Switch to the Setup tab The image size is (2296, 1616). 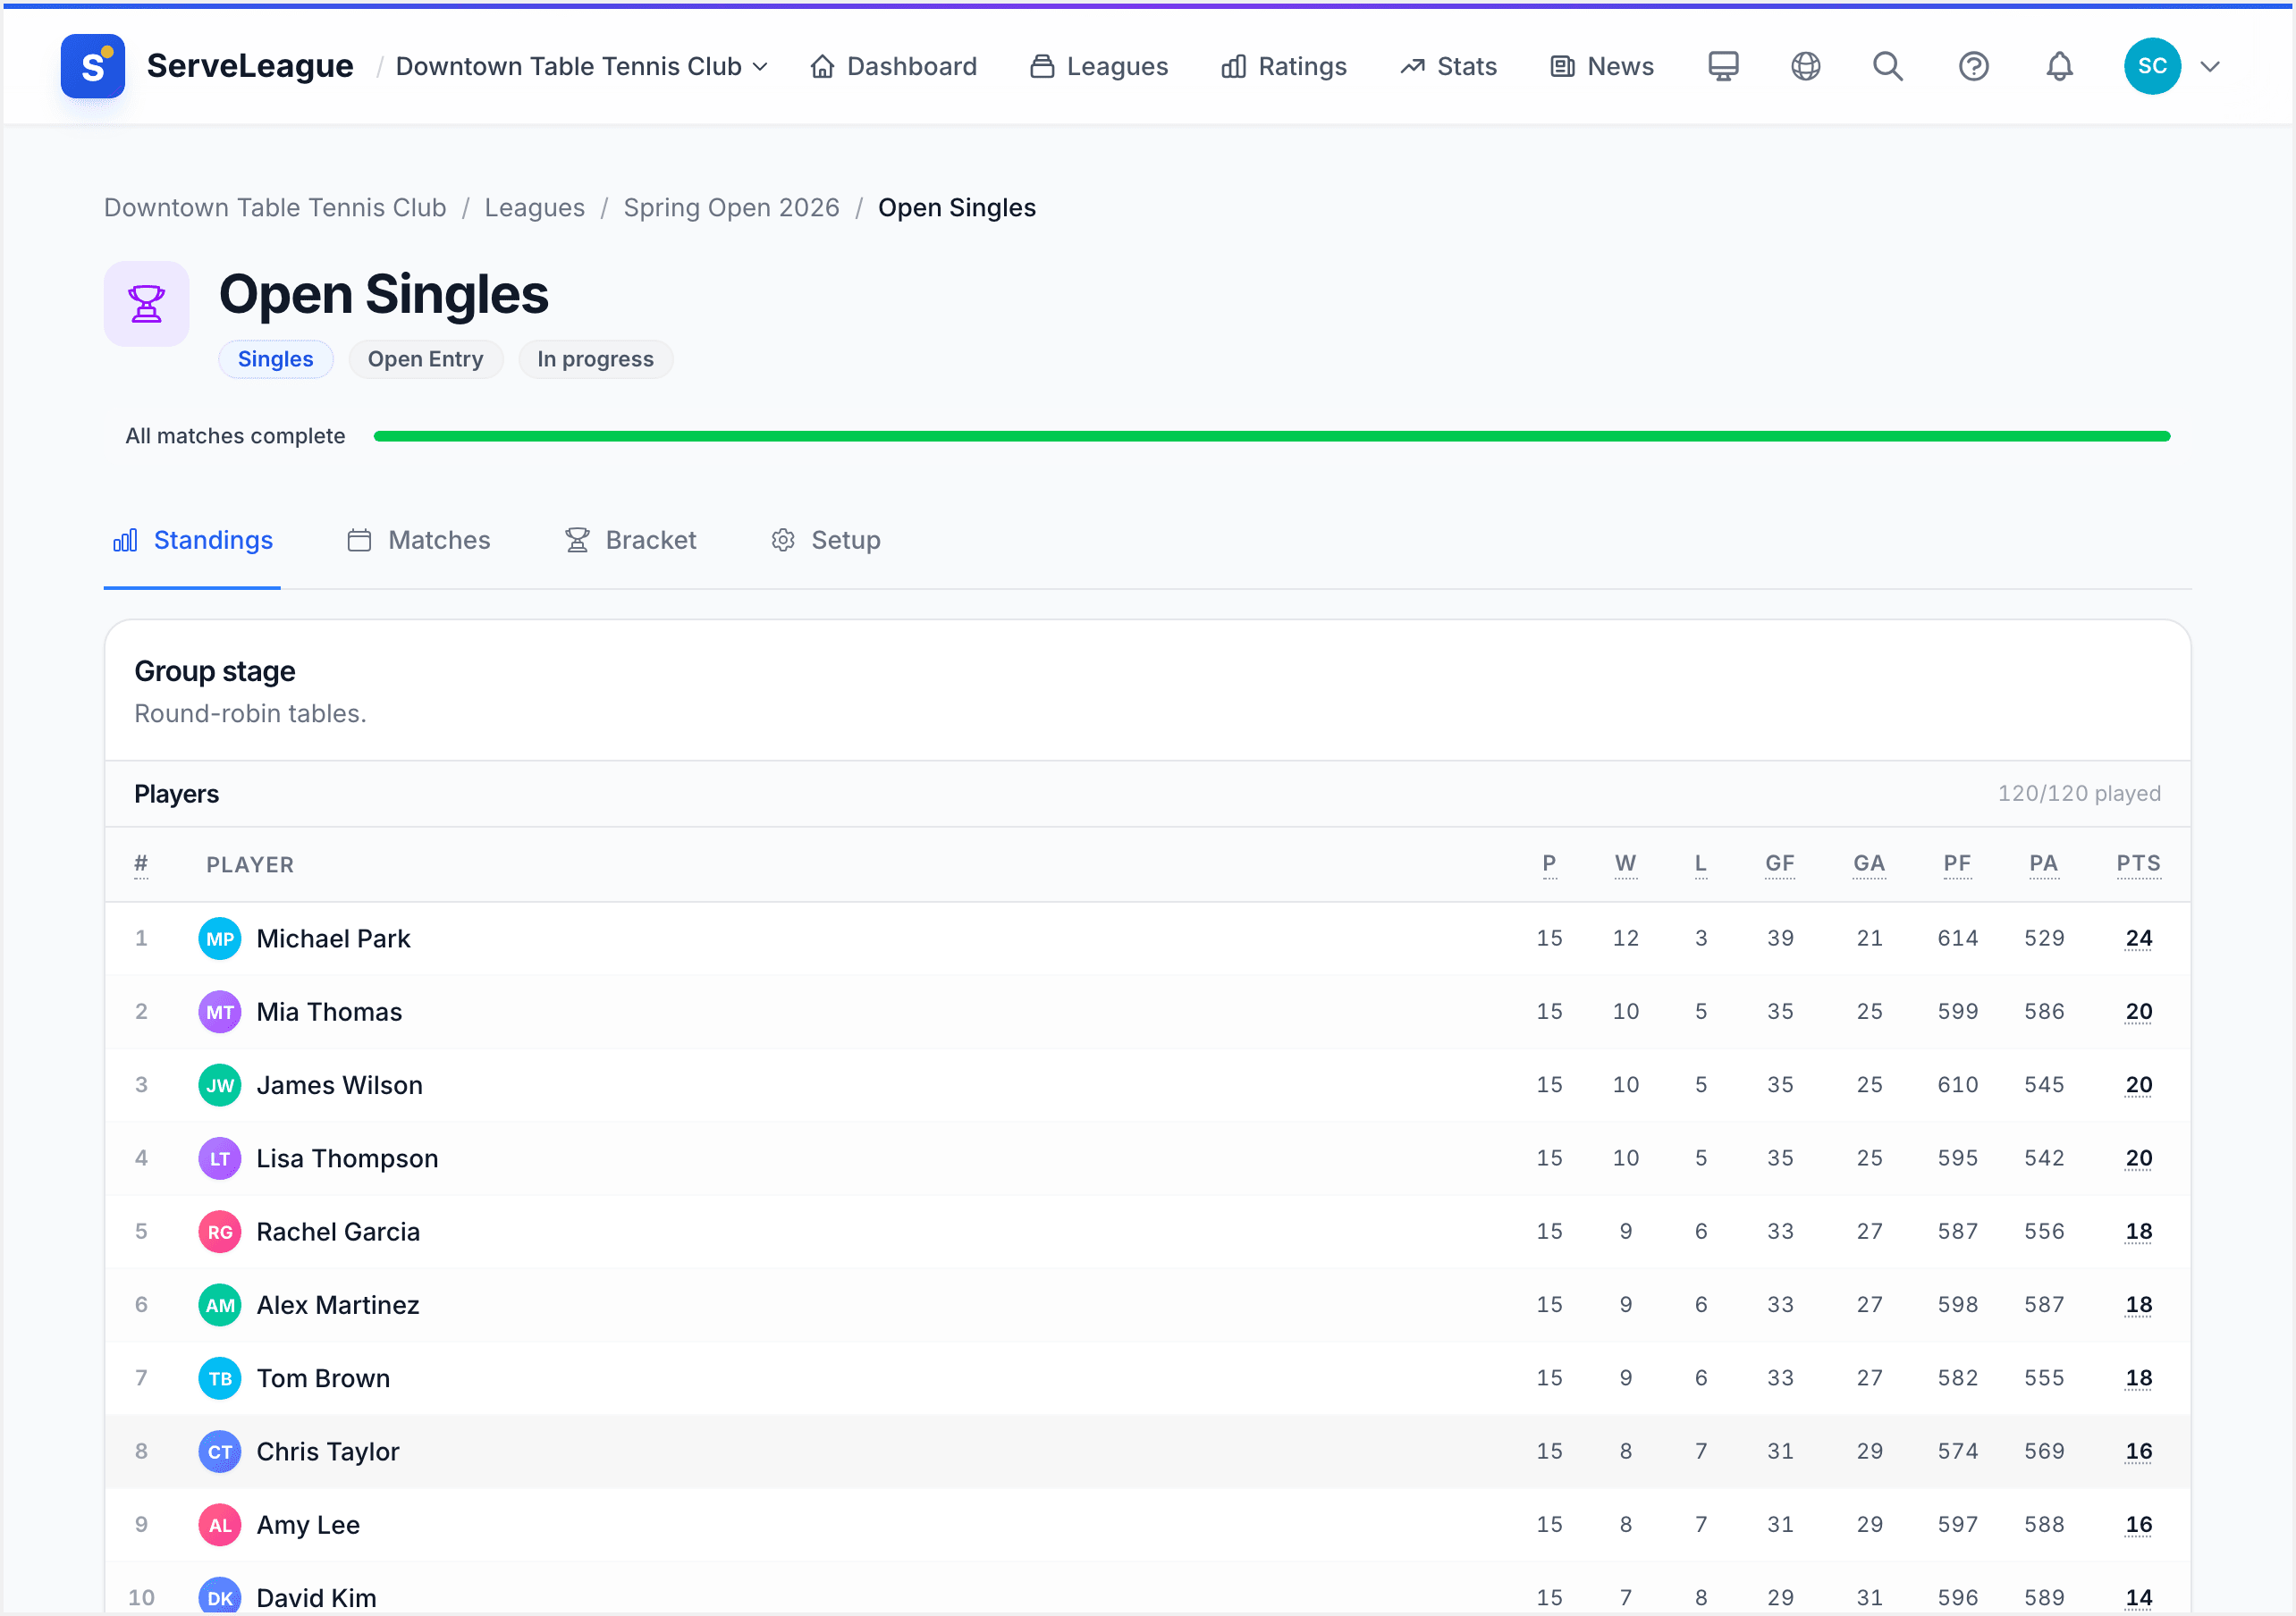point(825,541)
